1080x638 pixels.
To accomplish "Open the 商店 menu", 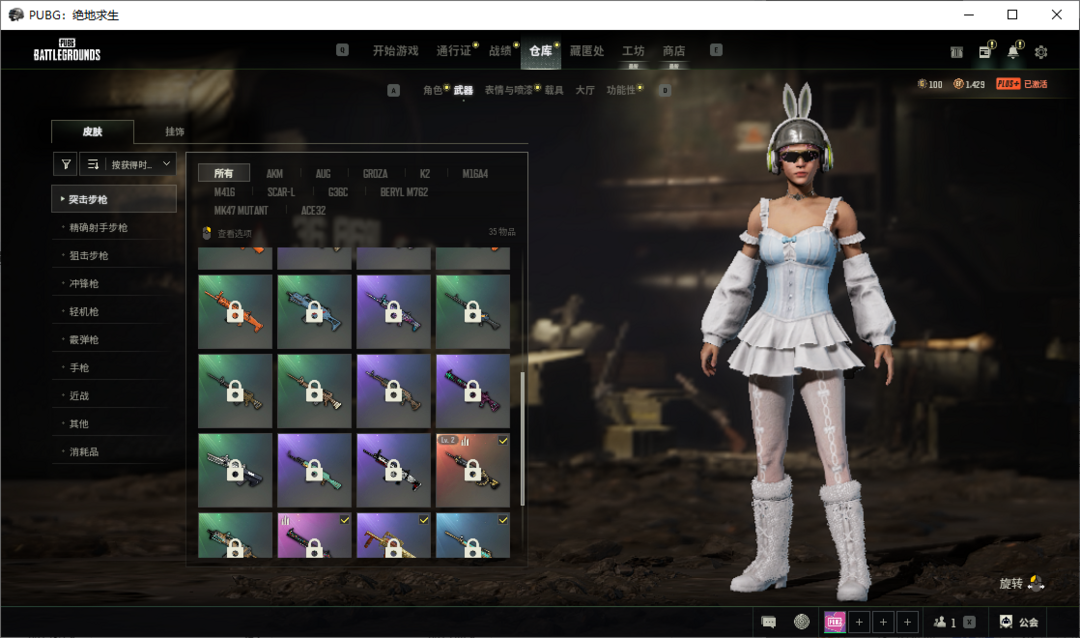I will click(674, 50).
